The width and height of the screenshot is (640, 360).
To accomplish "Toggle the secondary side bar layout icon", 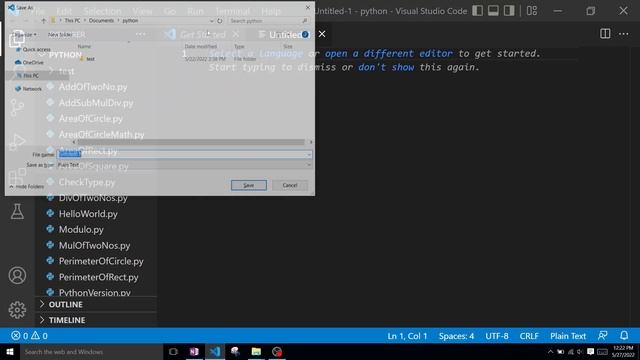I will pyautogui.click(x=509, y=11).
